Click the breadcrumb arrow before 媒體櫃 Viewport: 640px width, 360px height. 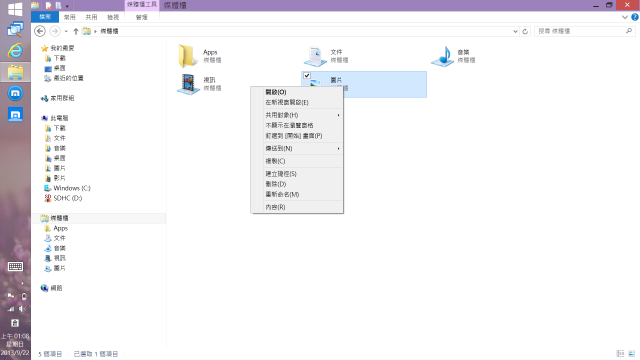(x=96, y=31)
